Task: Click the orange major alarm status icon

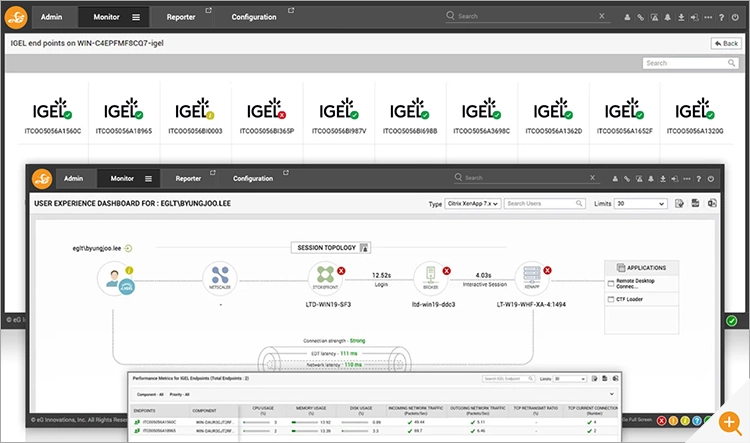Action: click(673, 421)
